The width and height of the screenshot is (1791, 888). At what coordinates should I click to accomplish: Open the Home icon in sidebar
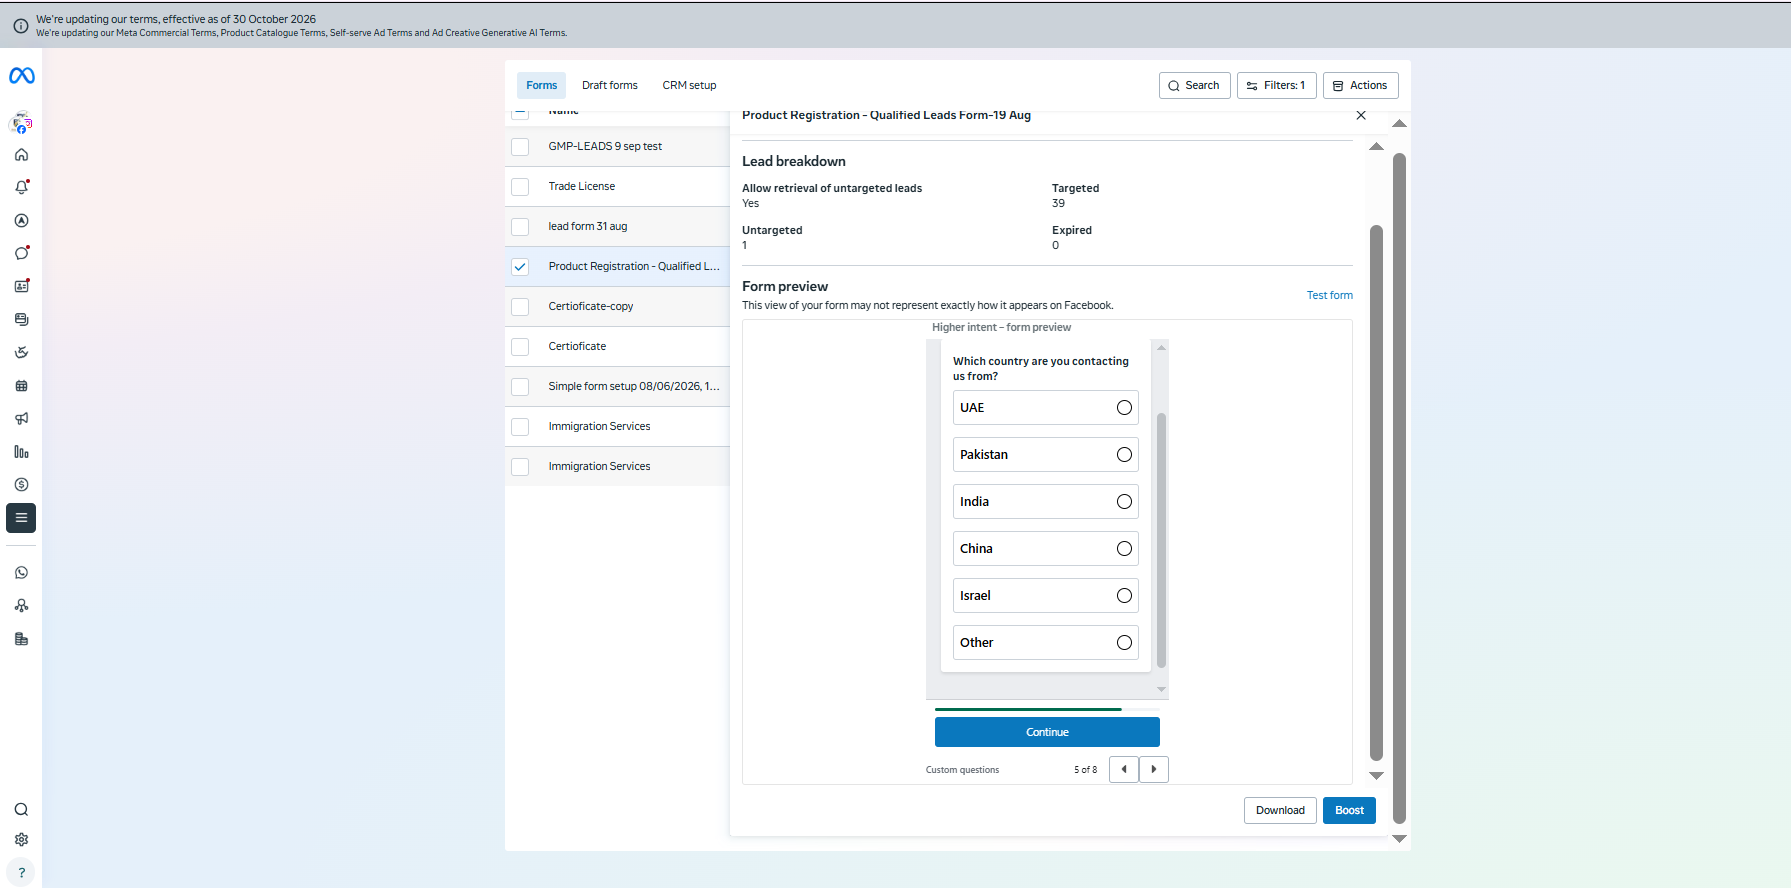(x=21, y=155)
